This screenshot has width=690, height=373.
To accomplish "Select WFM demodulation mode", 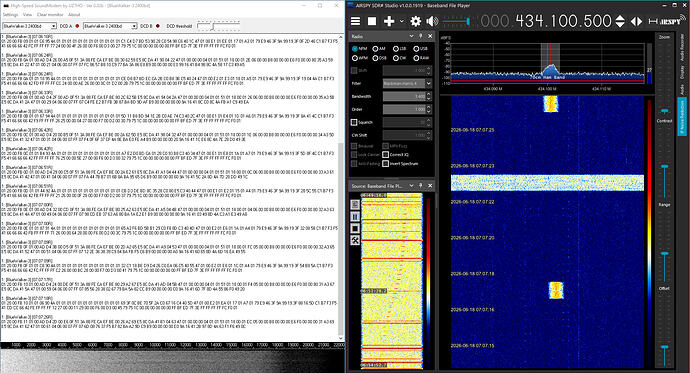I will (x=360, y=58).
